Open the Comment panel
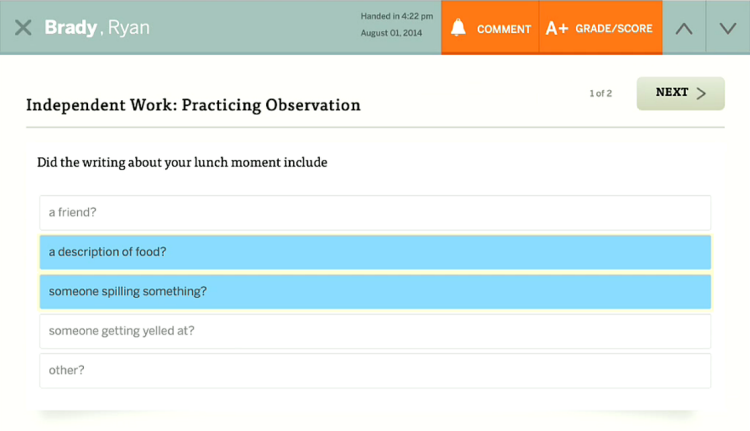 pyautogui.click(x=490, y=27)
